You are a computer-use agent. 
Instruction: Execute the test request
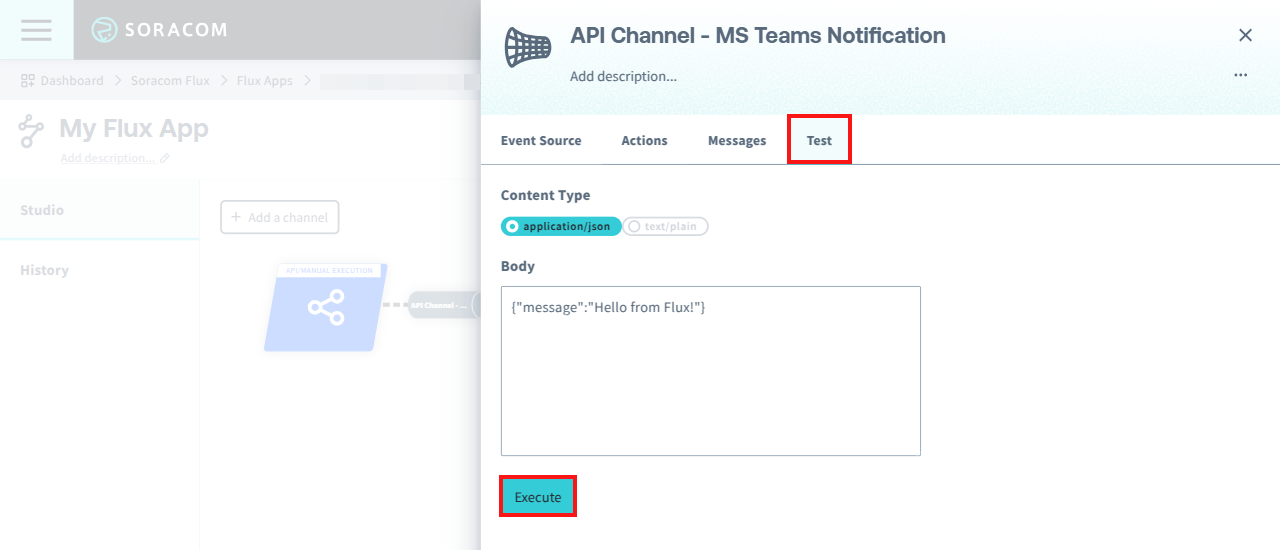coord(538,497)
